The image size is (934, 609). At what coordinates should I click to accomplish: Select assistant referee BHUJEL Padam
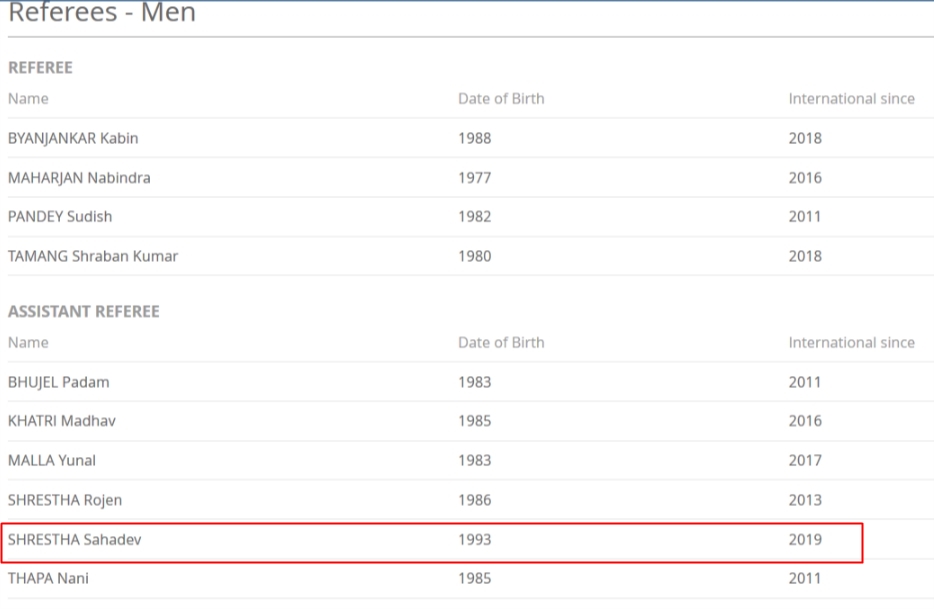point(59,382)
